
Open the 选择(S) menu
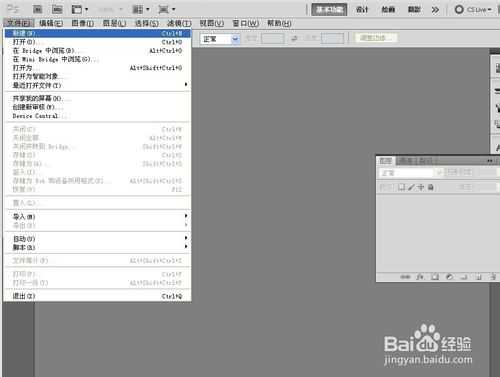pos(146,23)
